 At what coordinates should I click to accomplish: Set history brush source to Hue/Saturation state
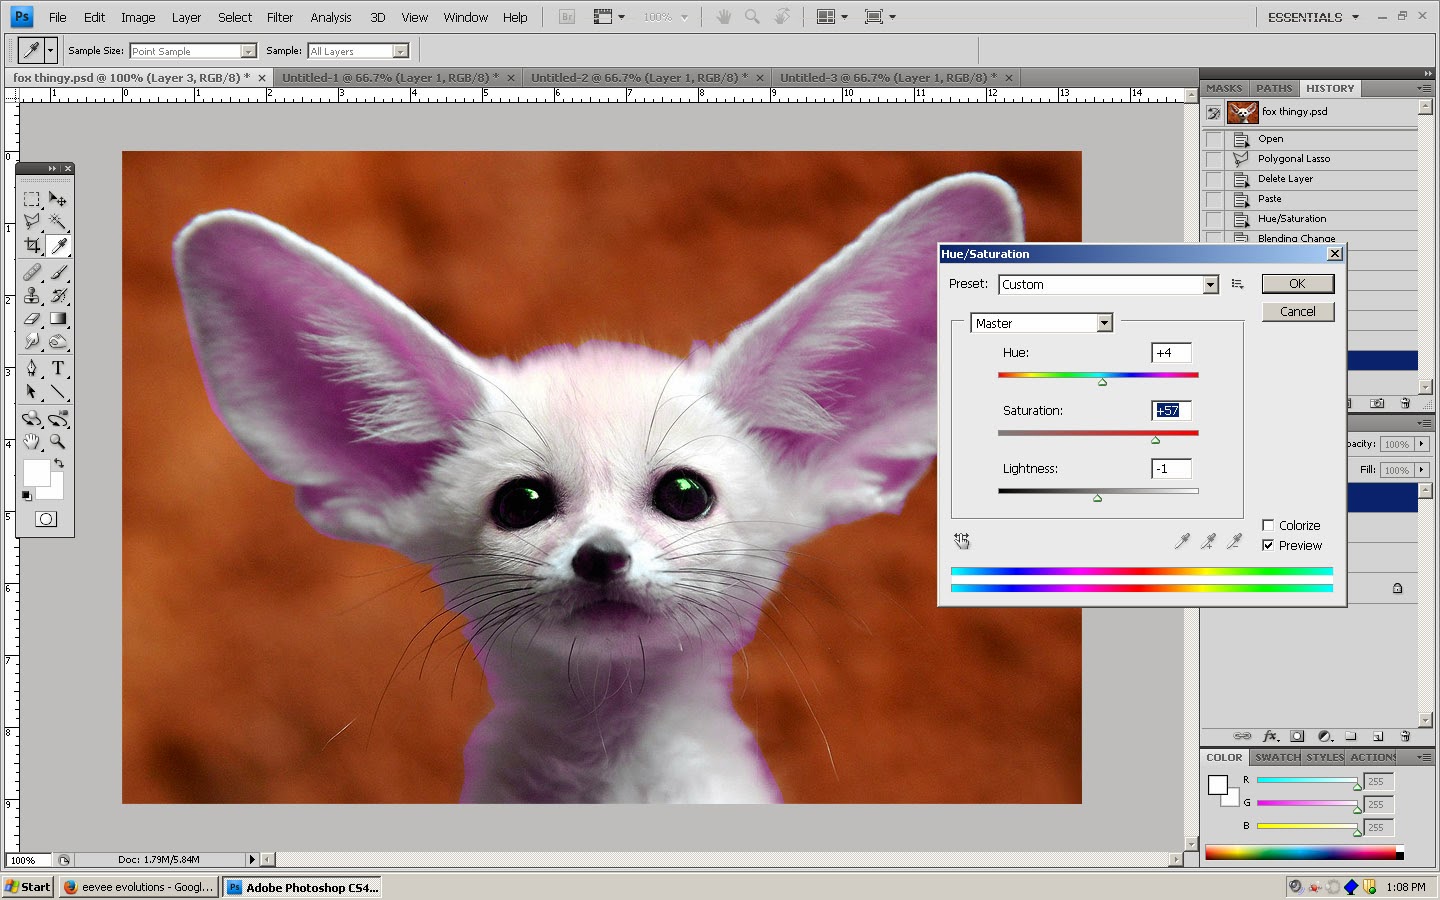pos(1213,219)
